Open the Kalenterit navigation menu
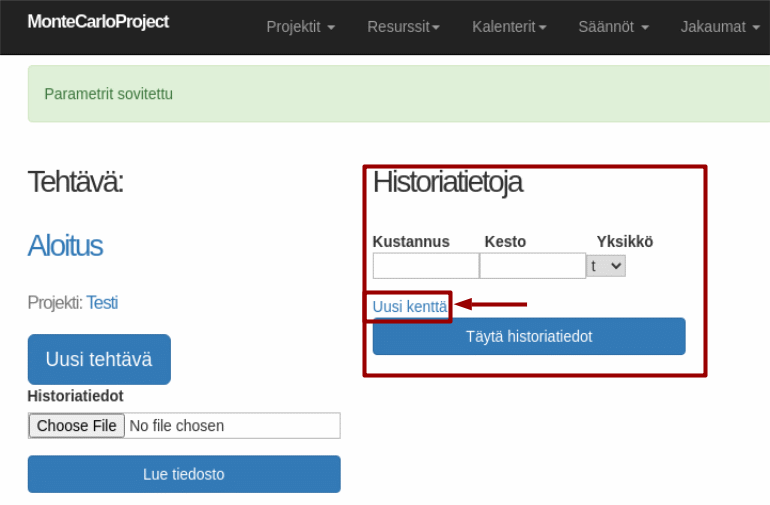 click(x=509, y=27)
